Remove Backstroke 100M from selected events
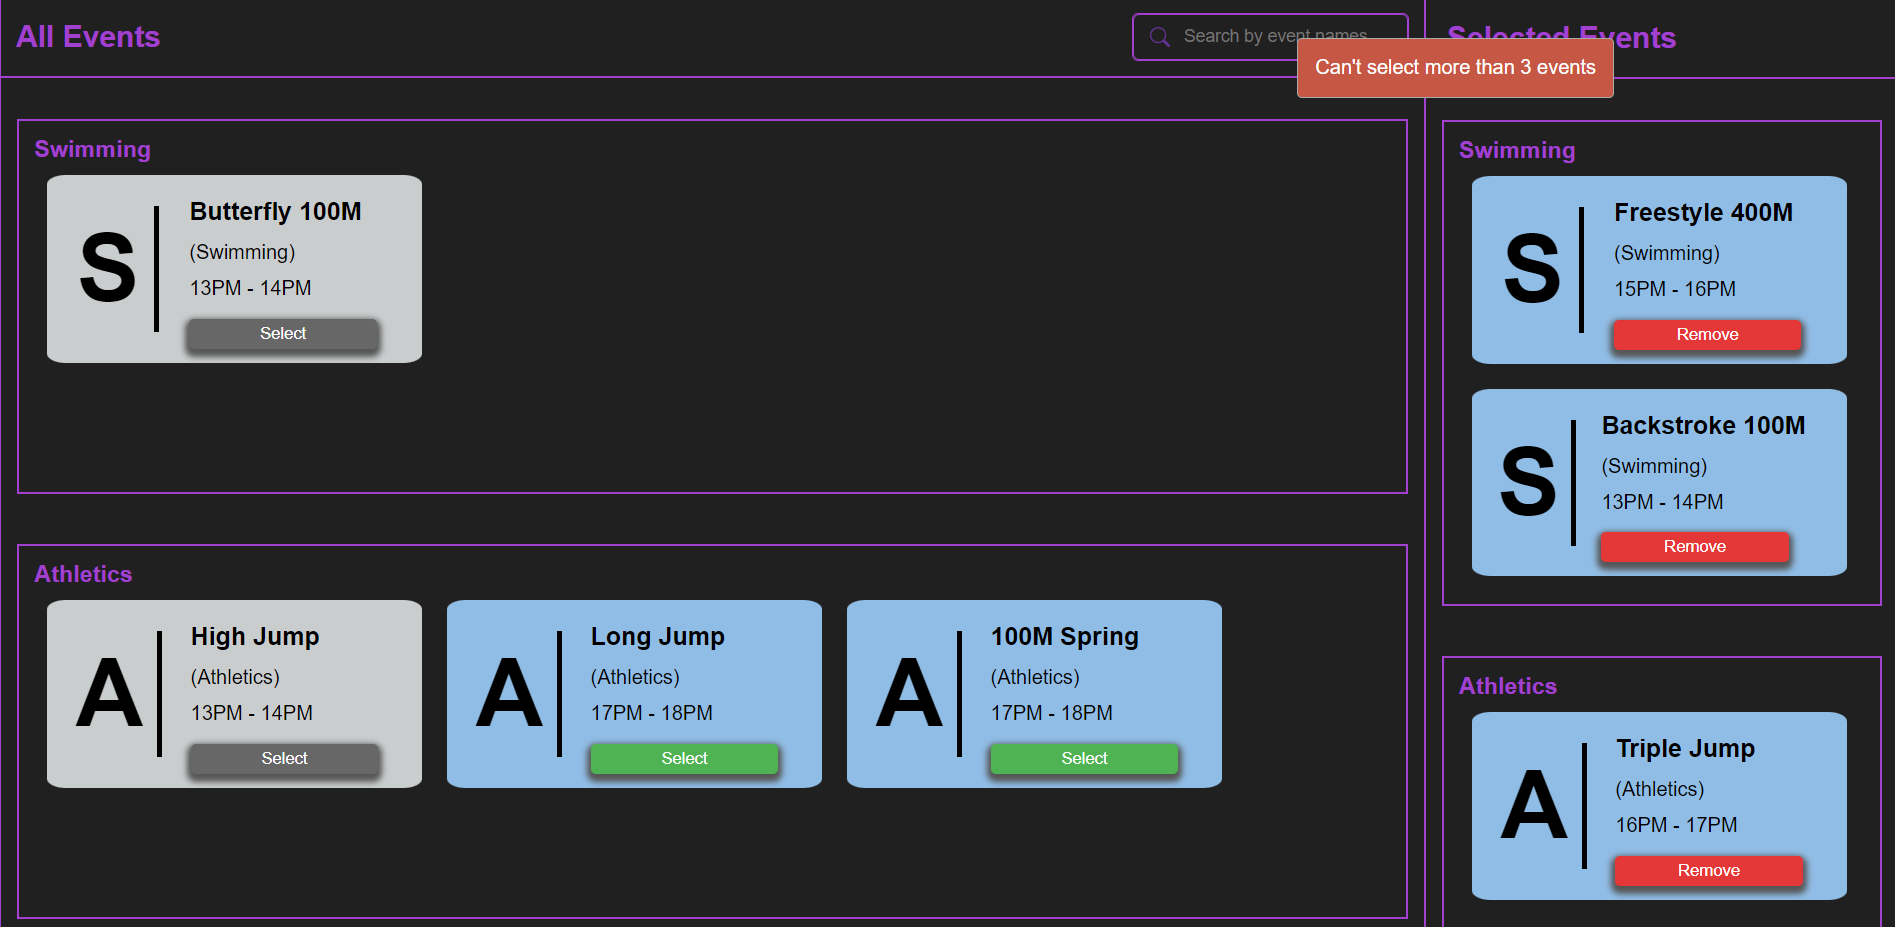1895x927 pixels. coord(1694,546)
